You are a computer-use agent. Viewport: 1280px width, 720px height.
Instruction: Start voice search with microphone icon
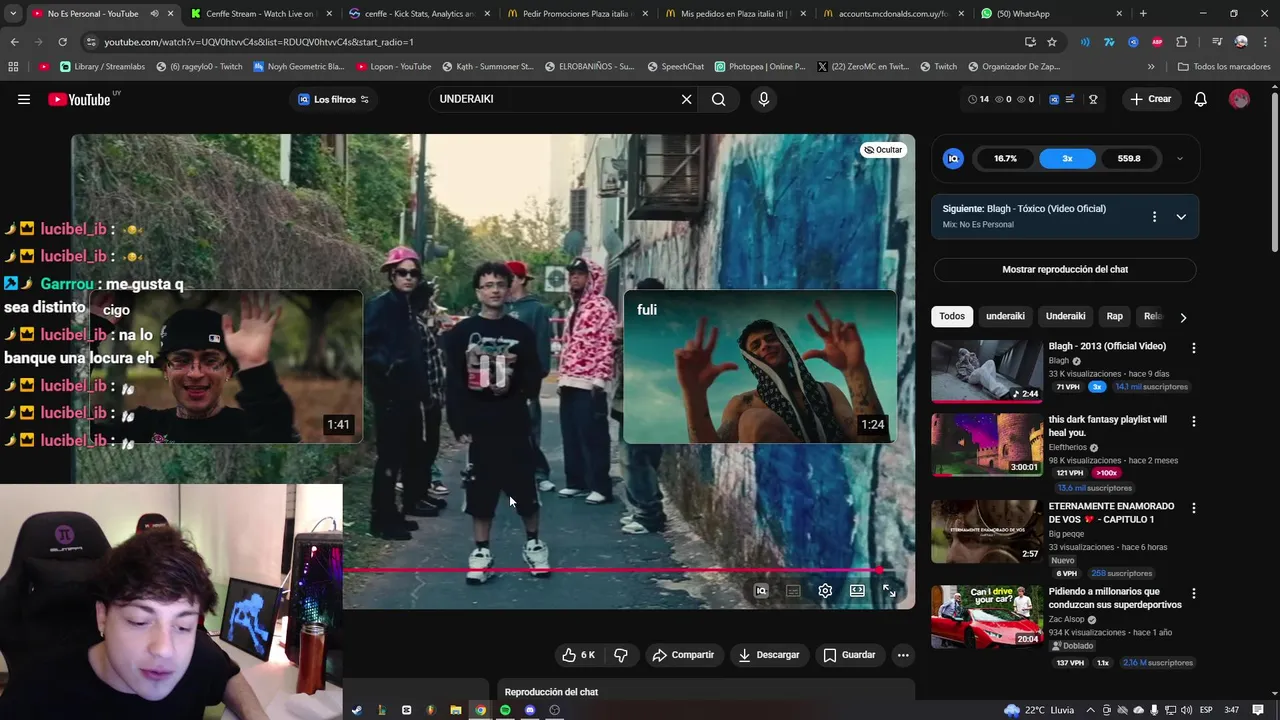coord(764,99)
